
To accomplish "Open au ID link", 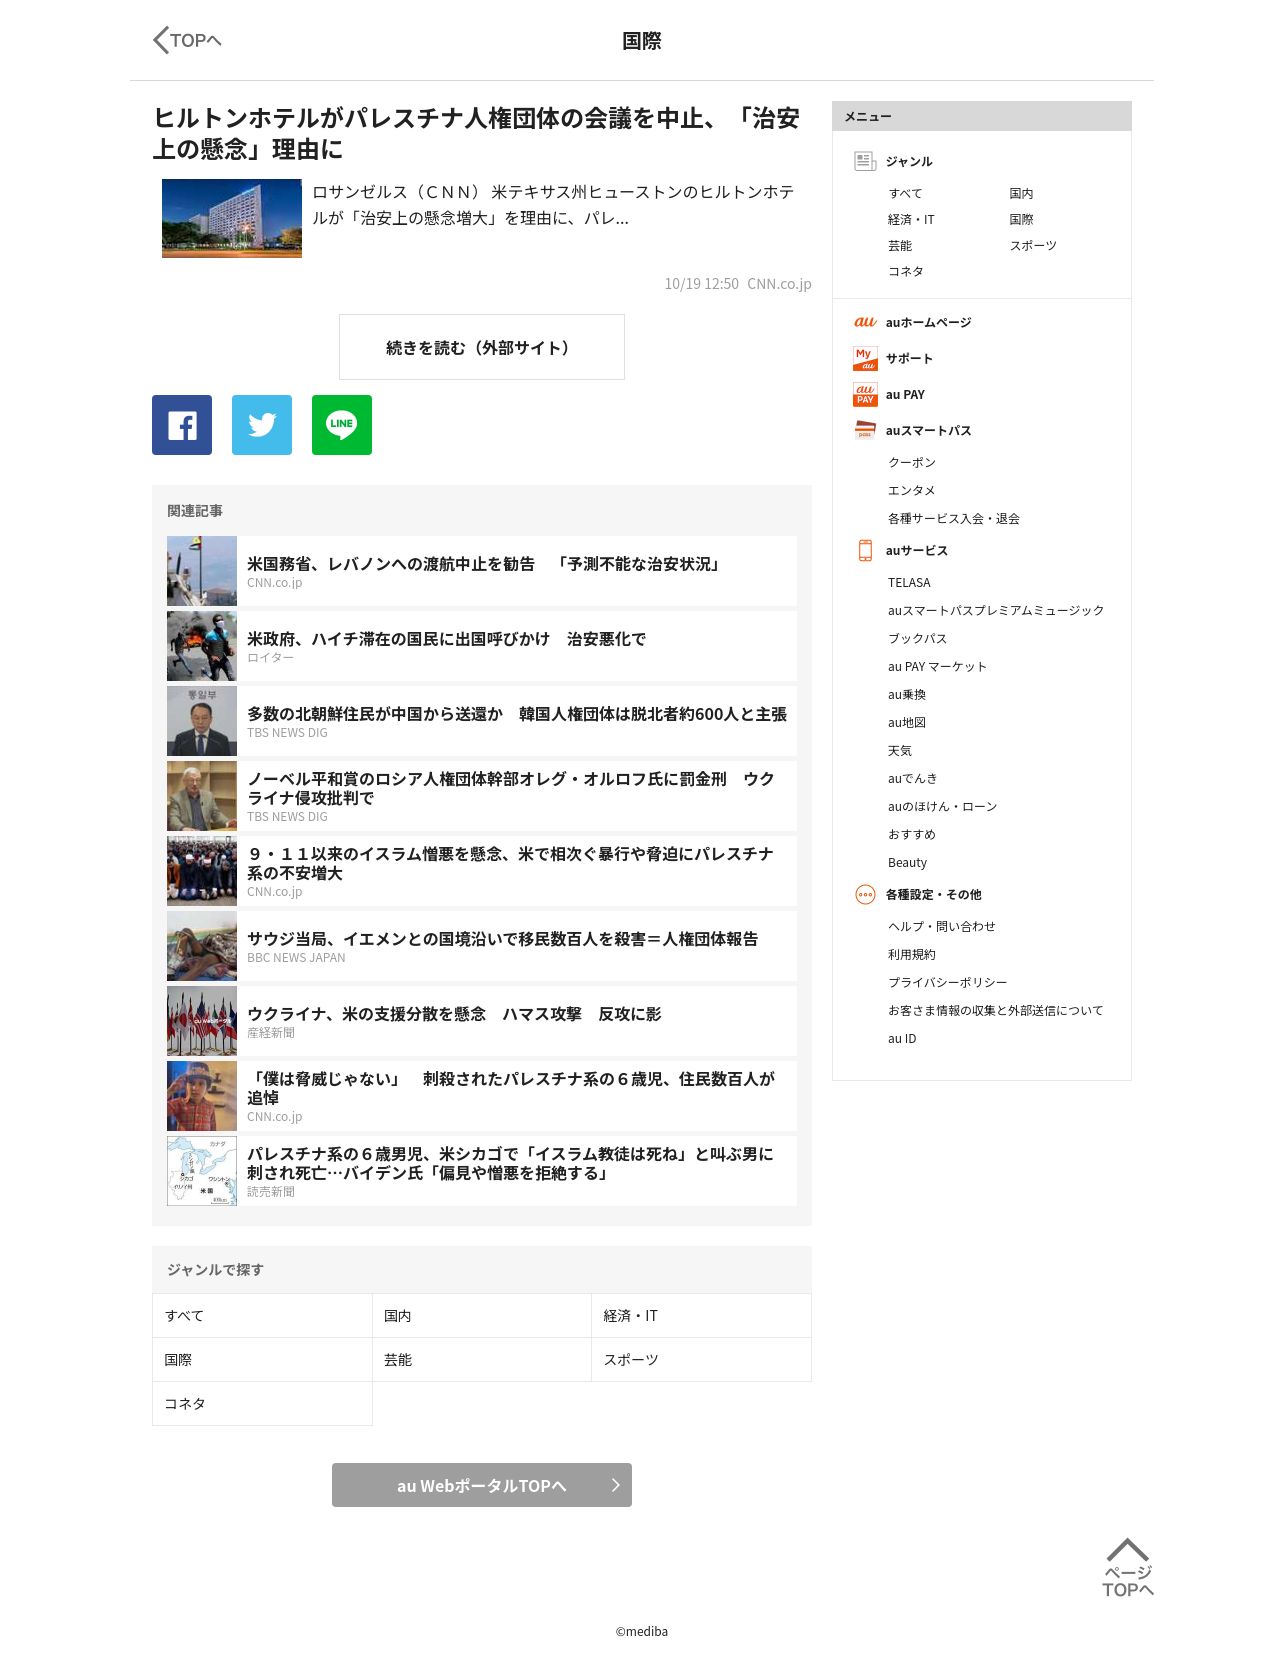I will pos(902,1038).
